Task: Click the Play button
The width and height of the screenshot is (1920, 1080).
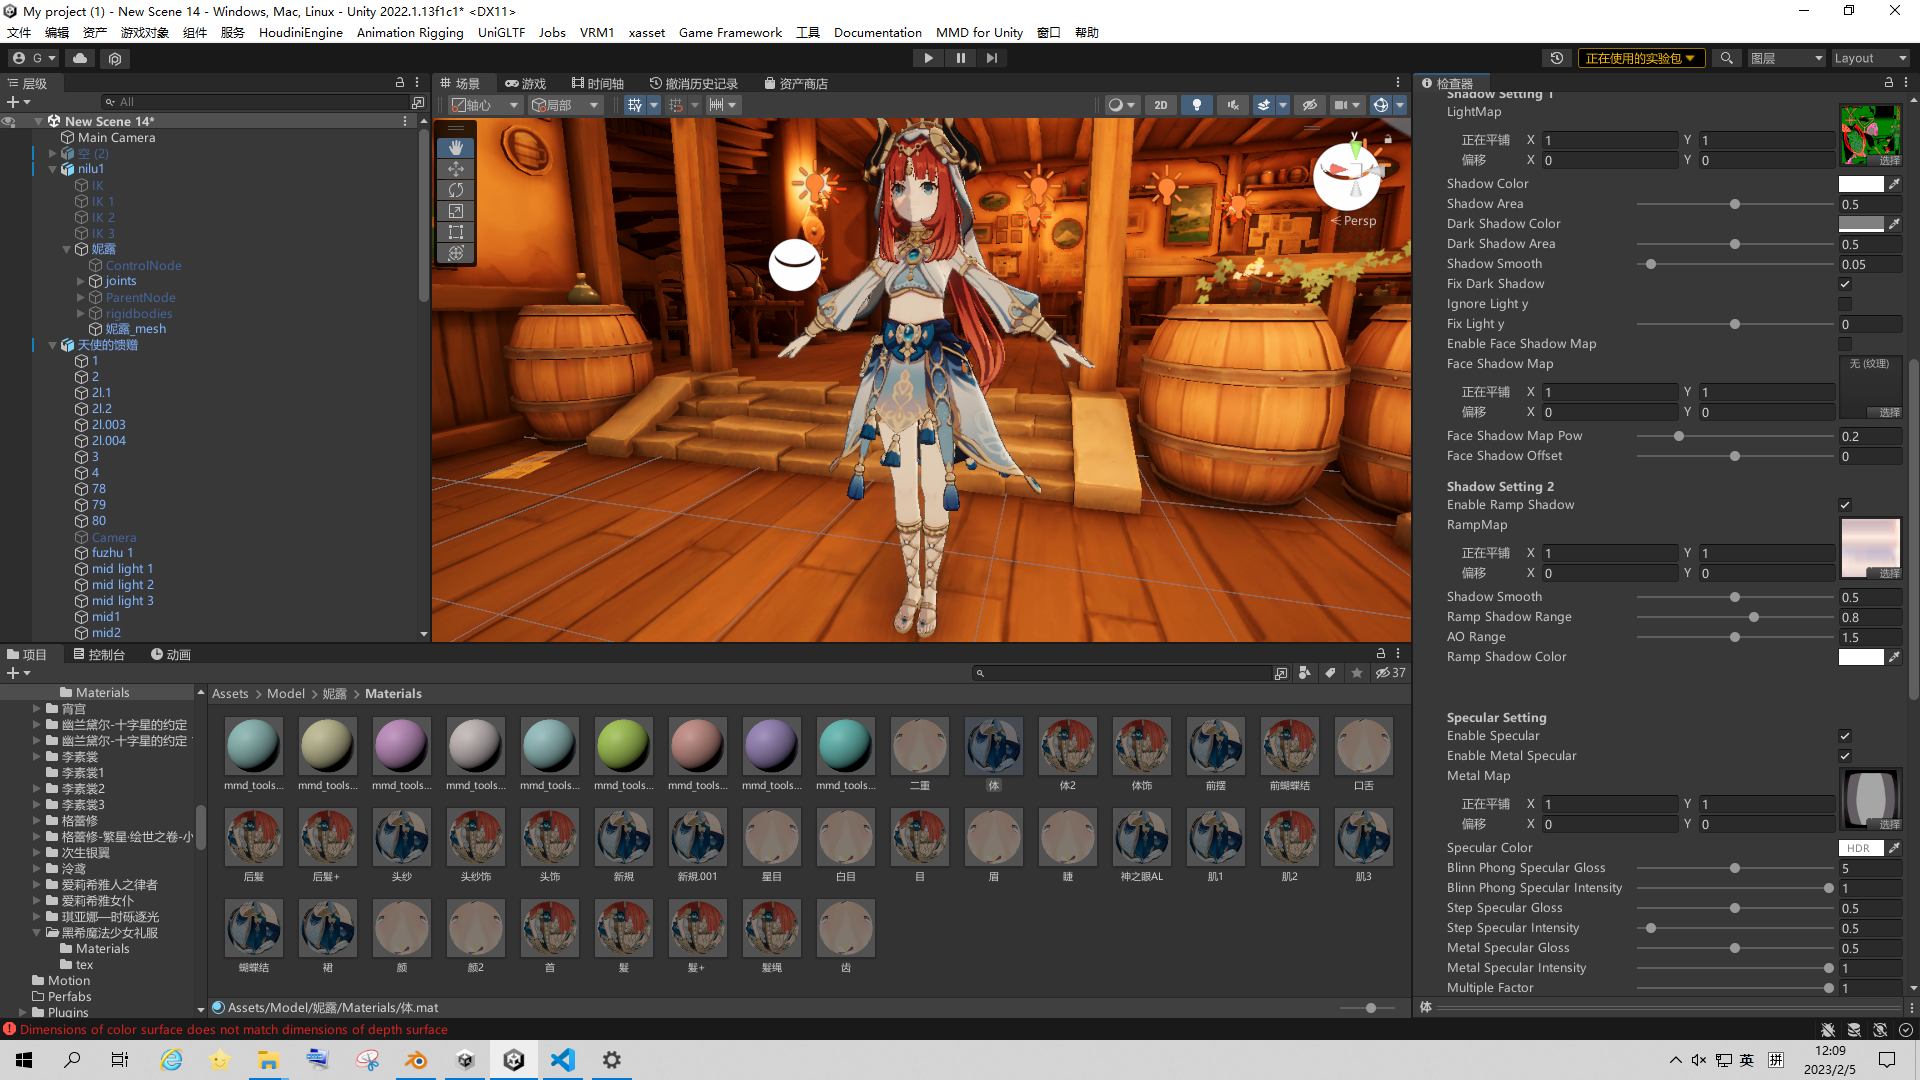Action: 928,58
